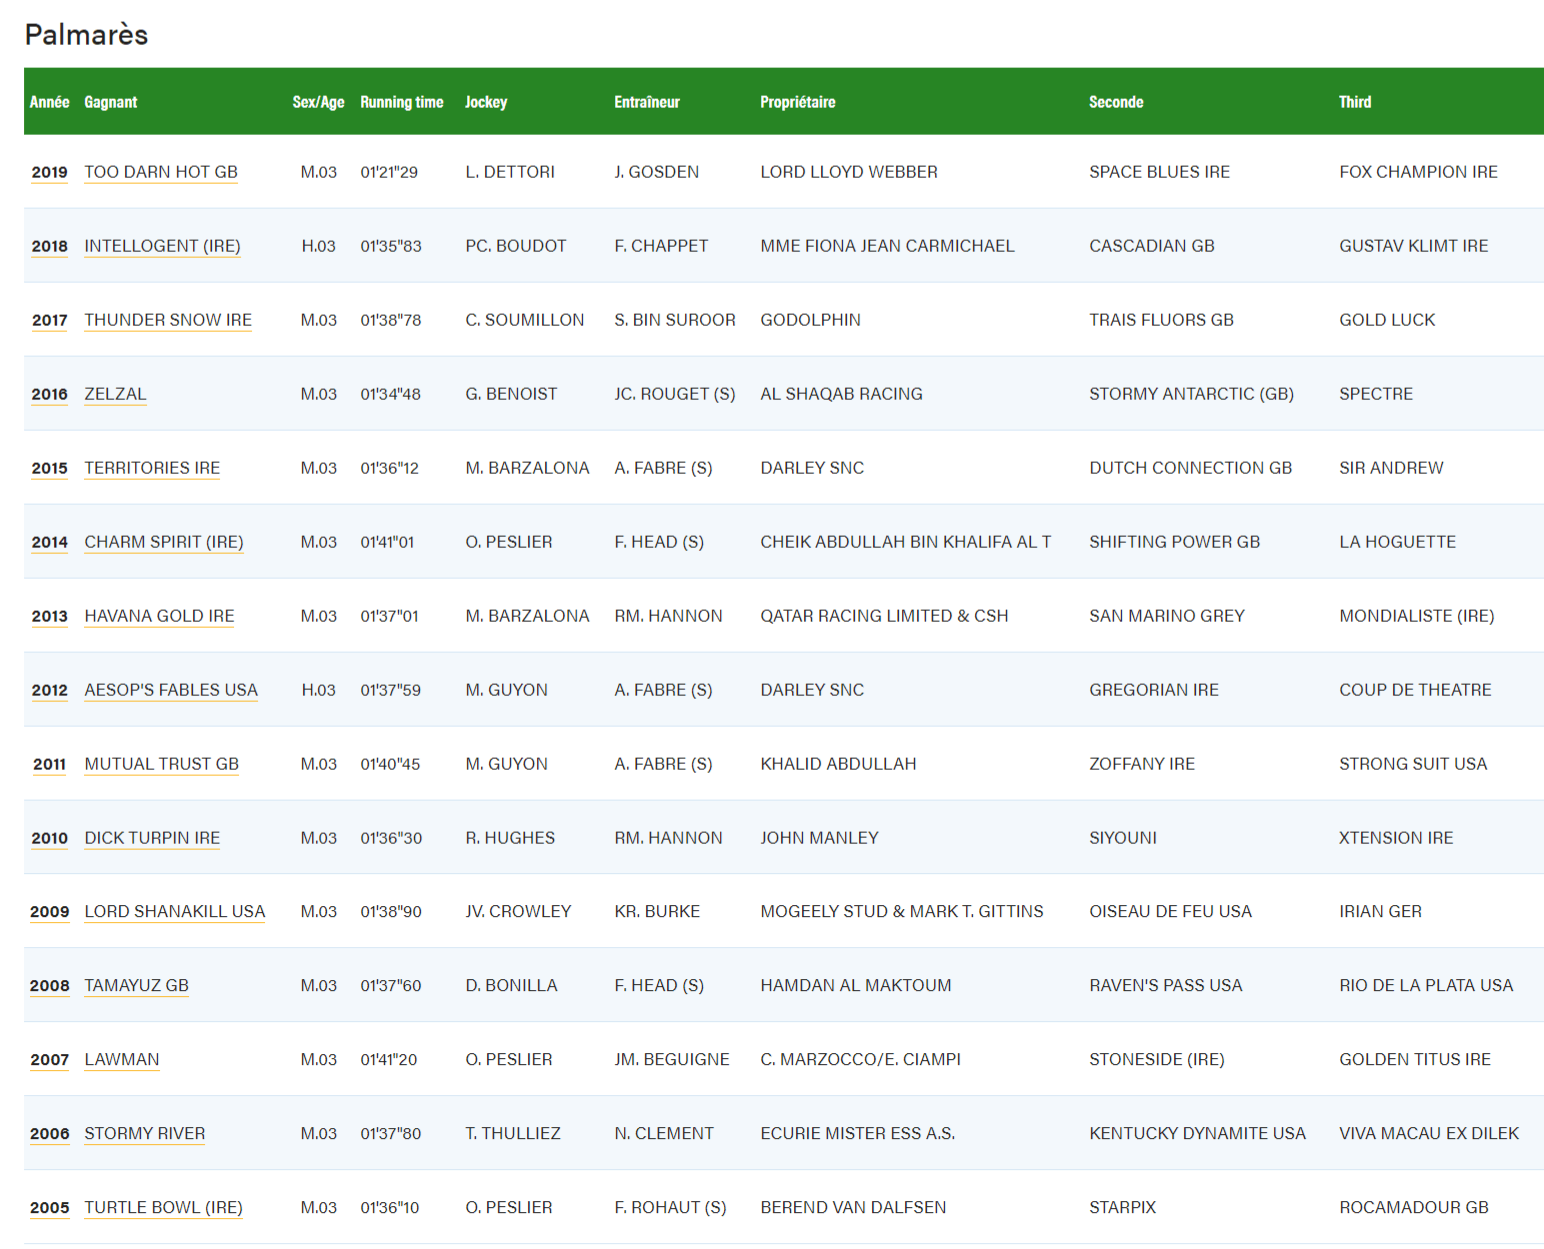Select second place KENTUCKY DYNAMITE USA
Image resolution: width=1544 pixels, height=1249 pixels.
click(x=1198, y=1134)
